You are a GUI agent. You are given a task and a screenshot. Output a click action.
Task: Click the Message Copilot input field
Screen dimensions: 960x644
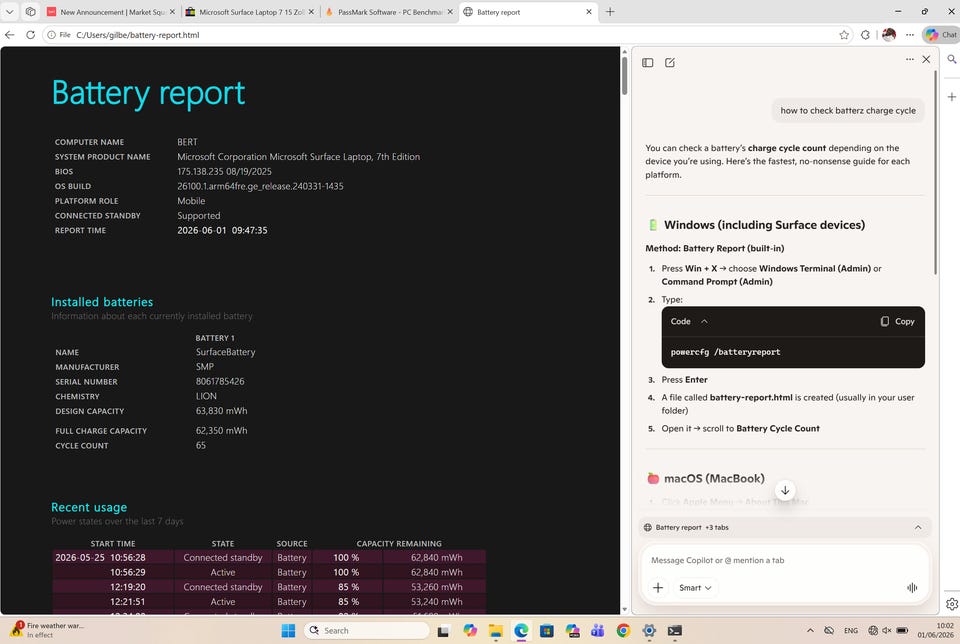click(x=785, y=560)
